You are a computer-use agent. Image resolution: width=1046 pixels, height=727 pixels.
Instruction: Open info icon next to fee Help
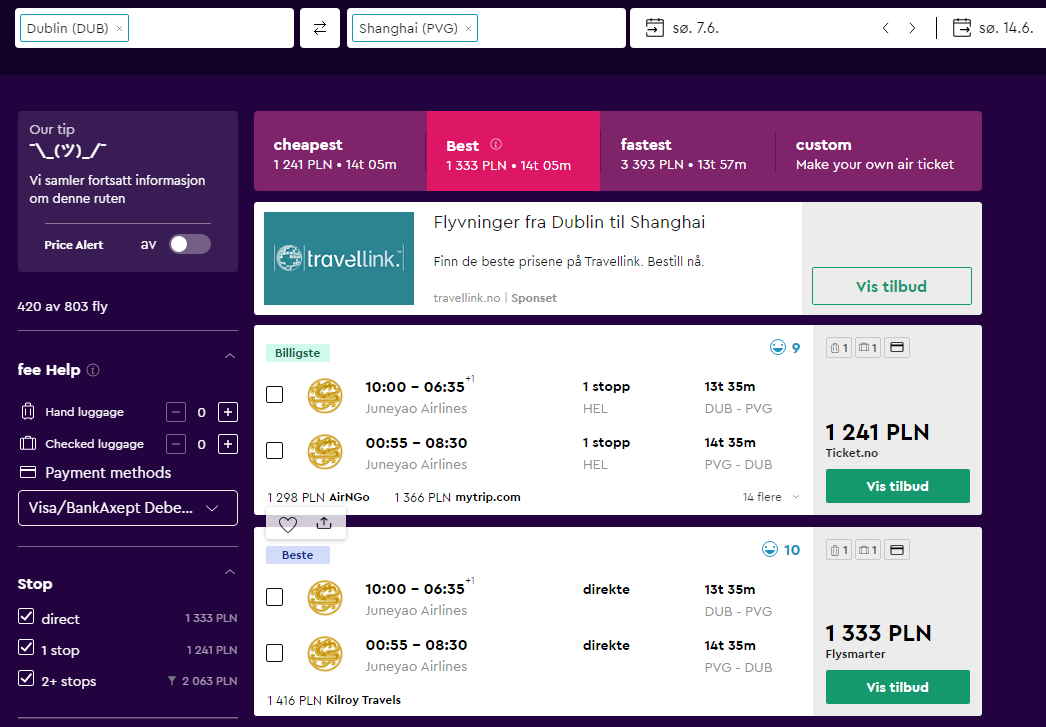point(93,370)
